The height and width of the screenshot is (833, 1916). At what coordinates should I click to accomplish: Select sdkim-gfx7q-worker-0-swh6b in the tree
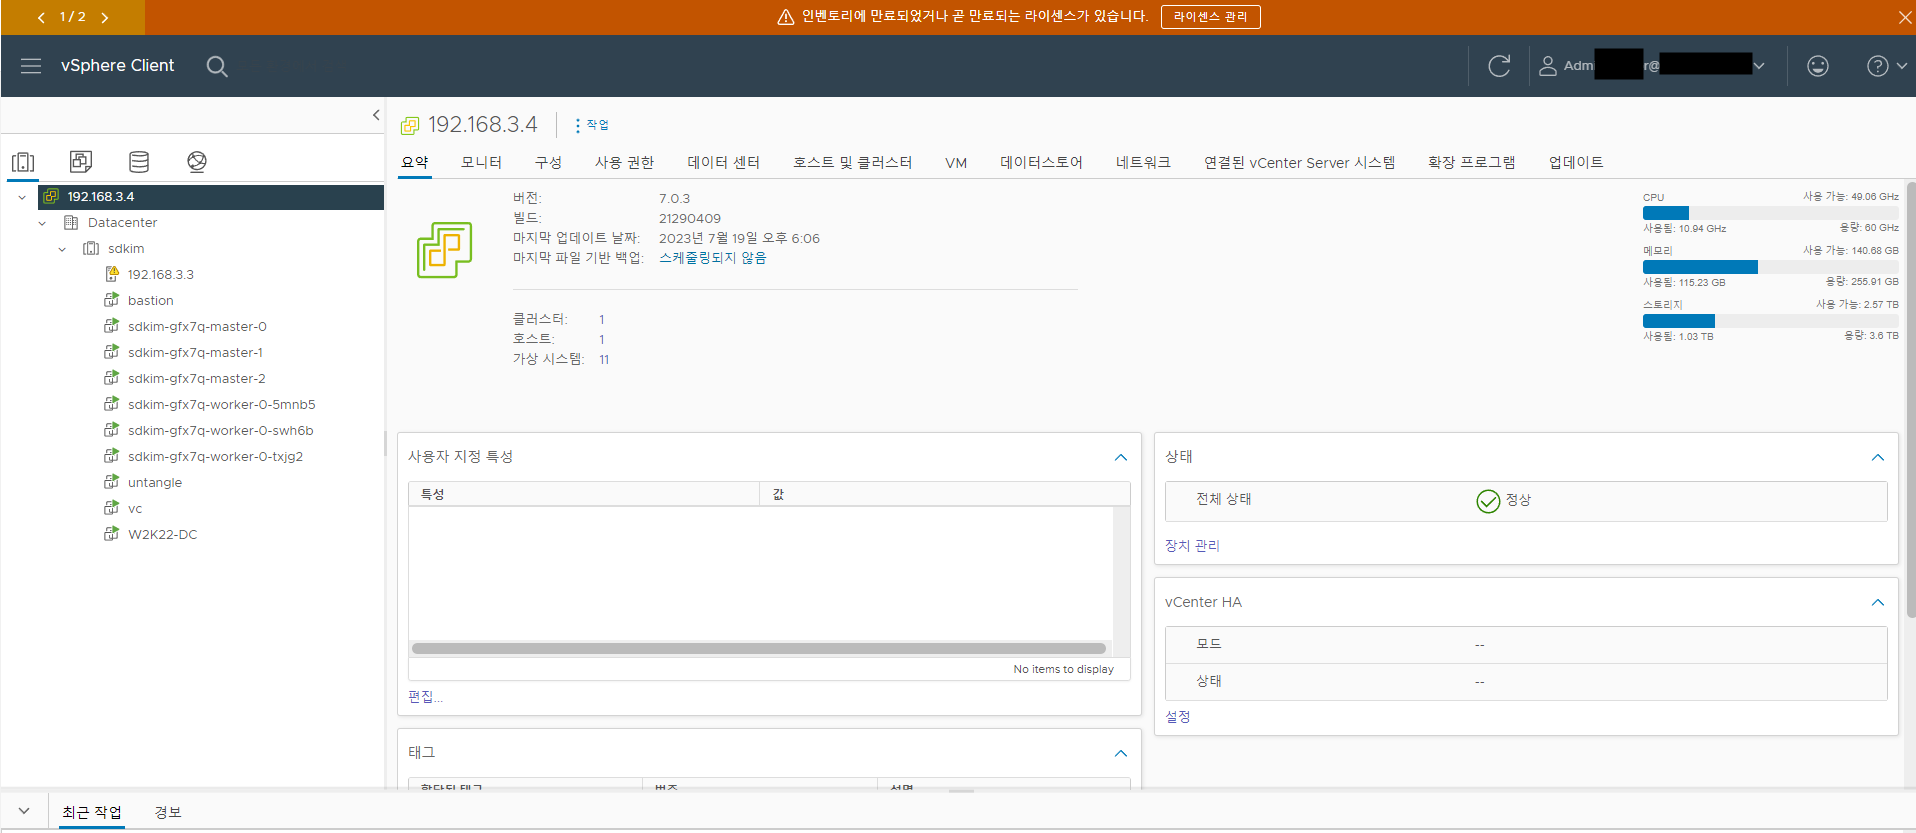220,430
